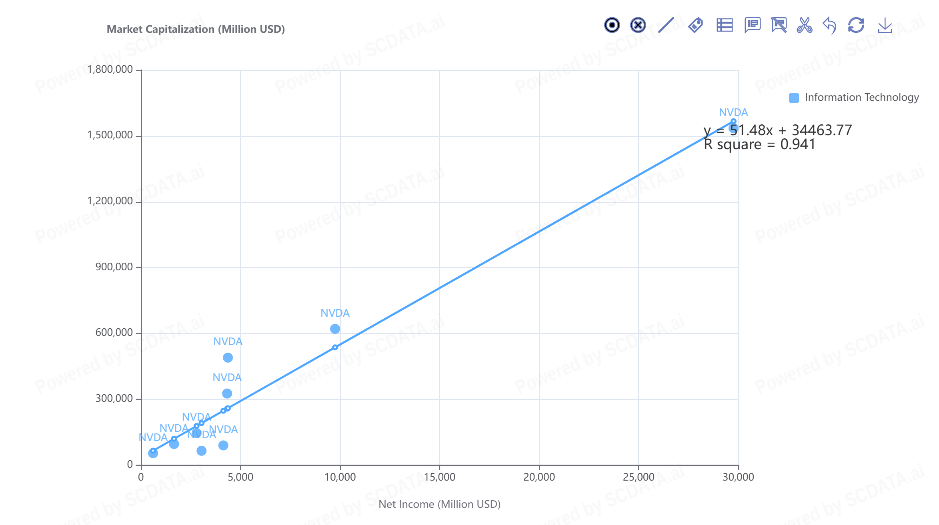Click the circled-dot select icon in toolbar
This screenshot has width=939, height=525.
612,25
